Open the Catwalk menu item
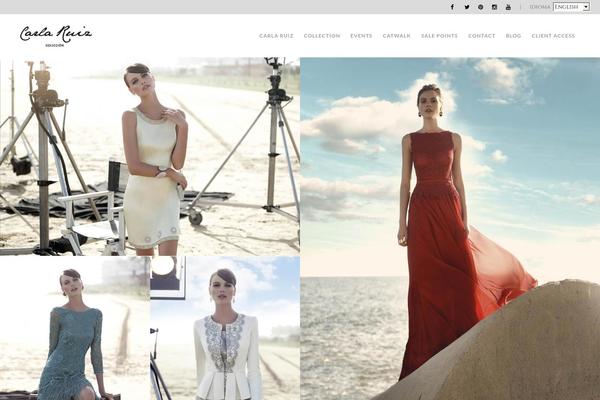 coord(396,36)
